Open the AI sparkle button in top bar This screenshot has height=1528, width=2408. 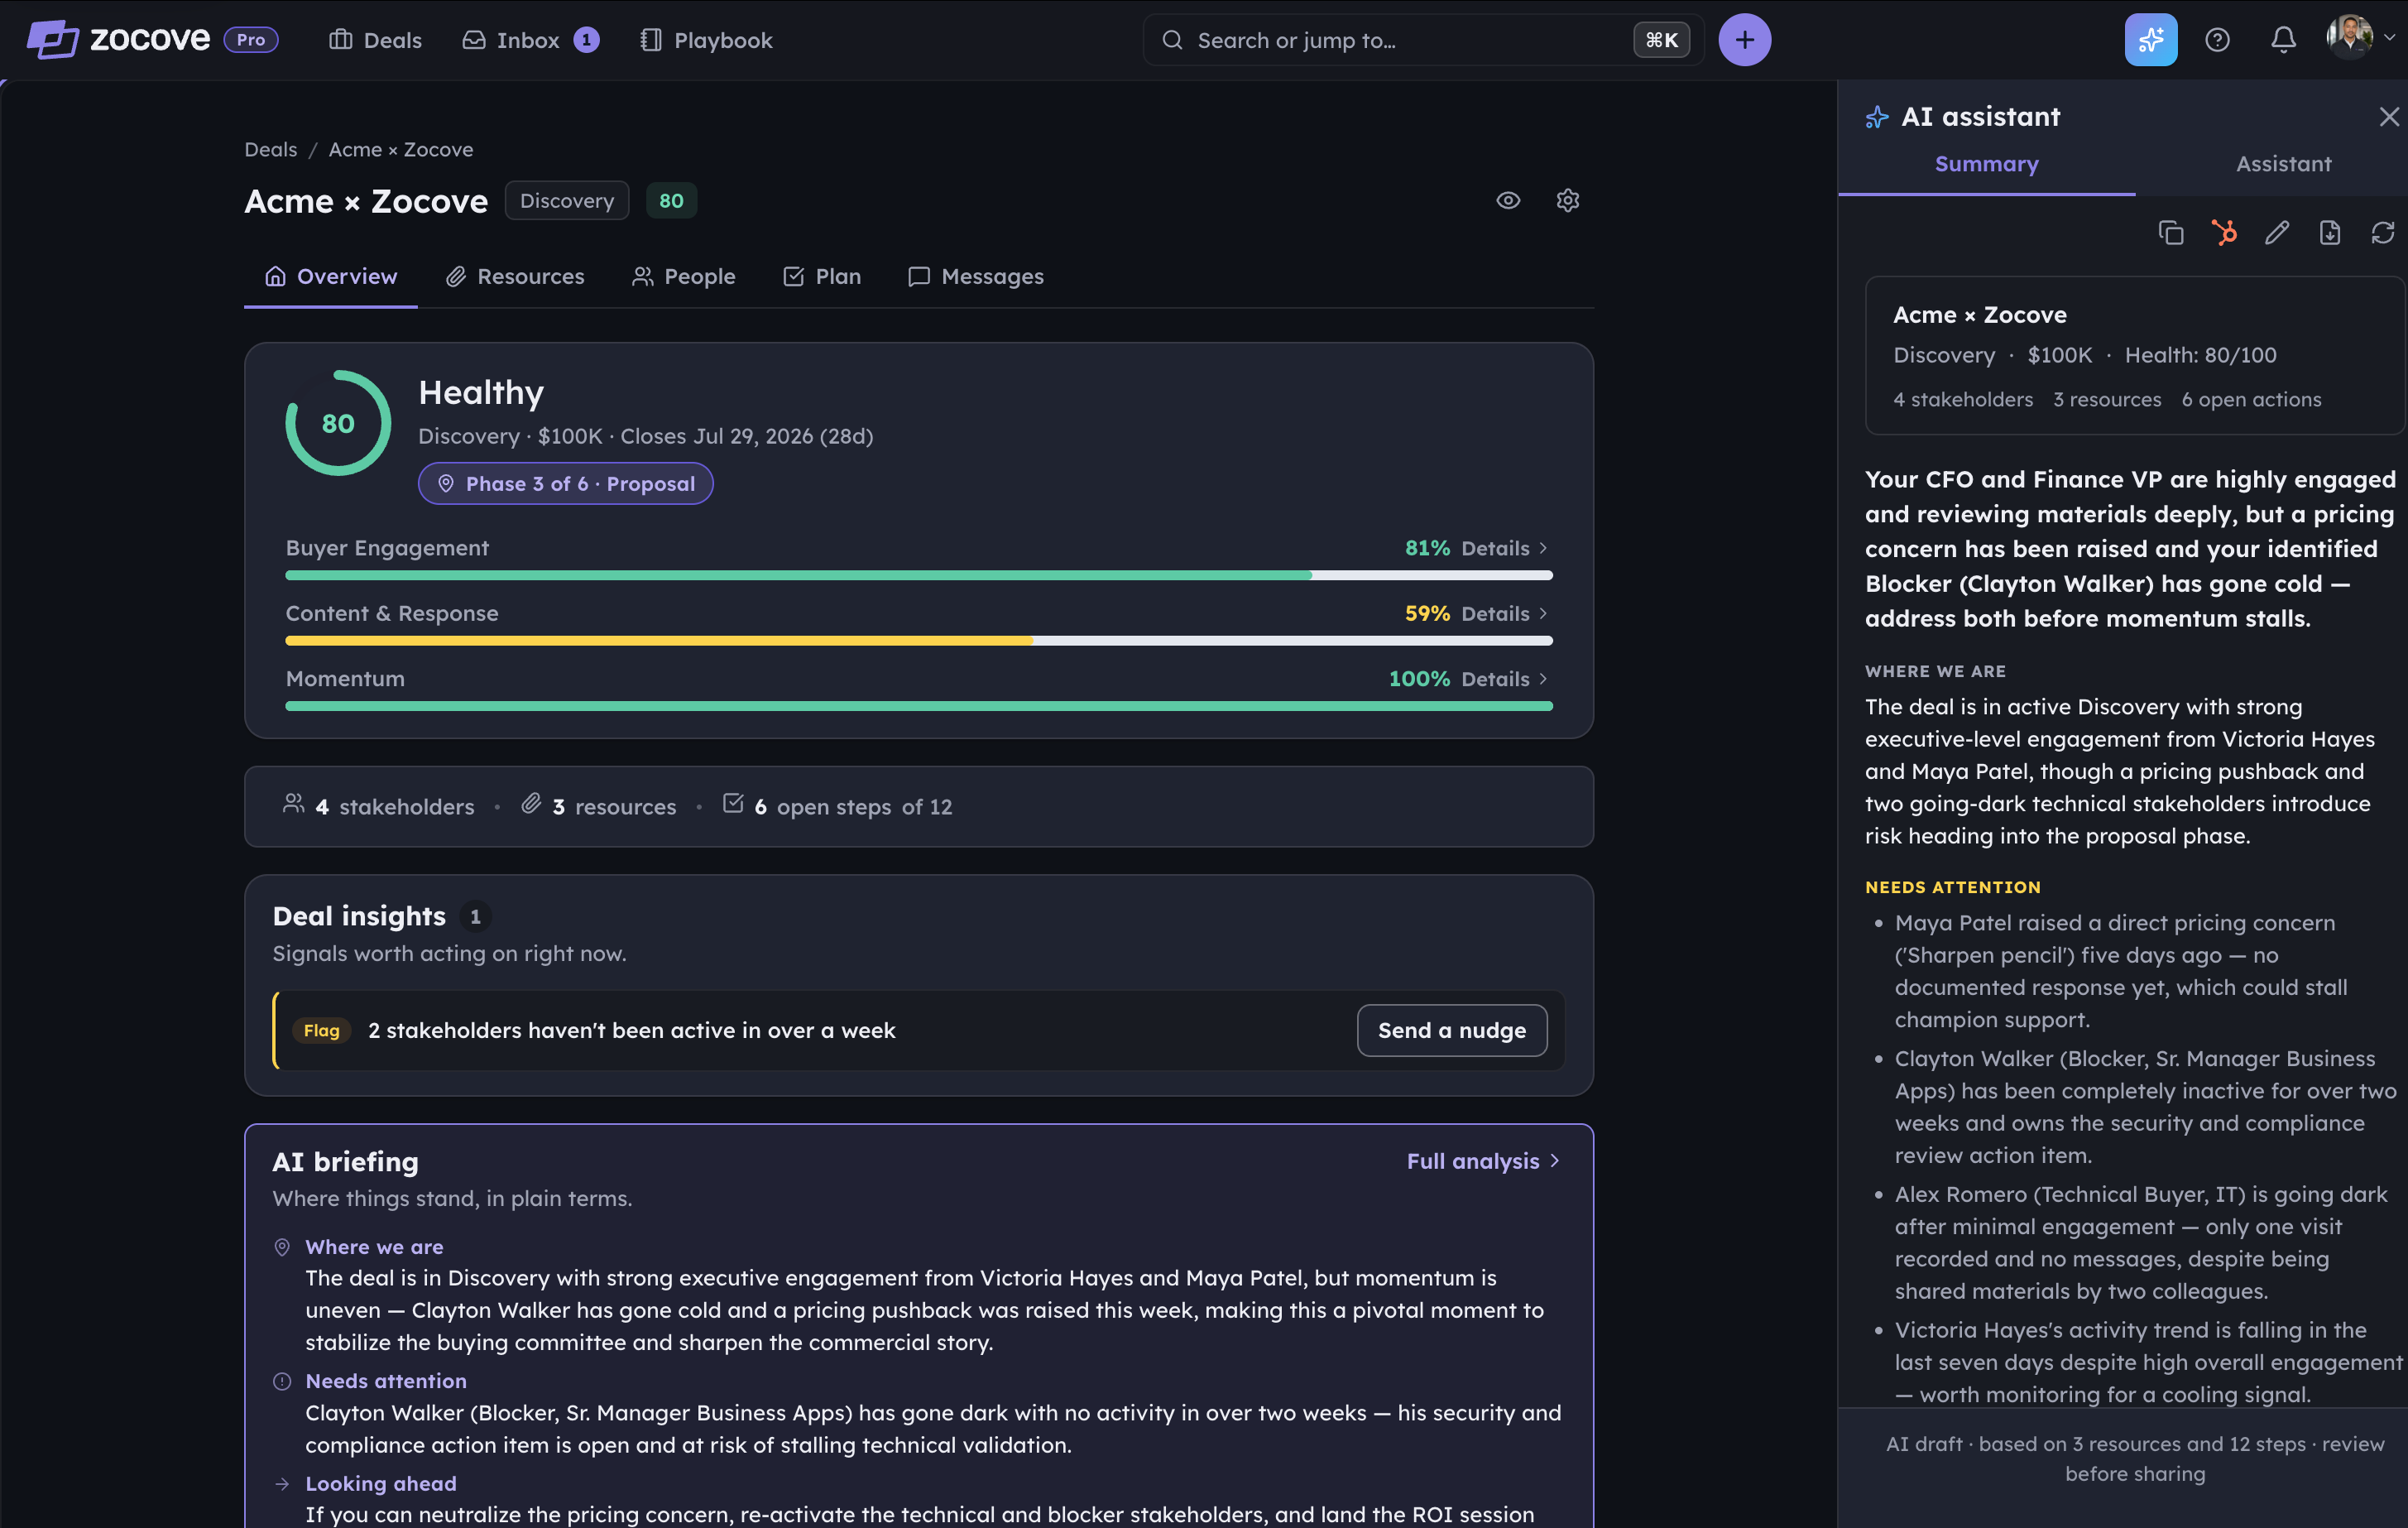(x=2151, y=40)
